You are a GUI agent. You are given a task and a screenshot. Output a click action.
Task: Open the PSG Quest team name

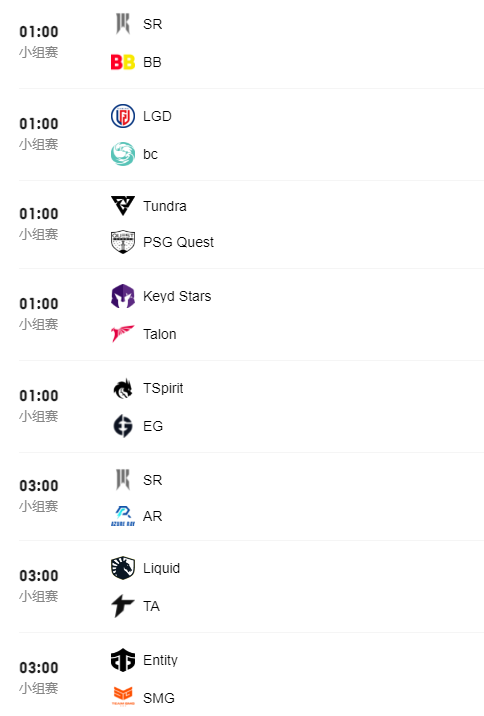(x=178, y=242)
